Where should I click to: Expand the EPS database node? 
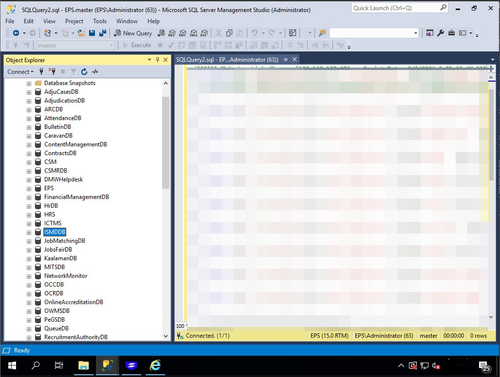point(29,188)
